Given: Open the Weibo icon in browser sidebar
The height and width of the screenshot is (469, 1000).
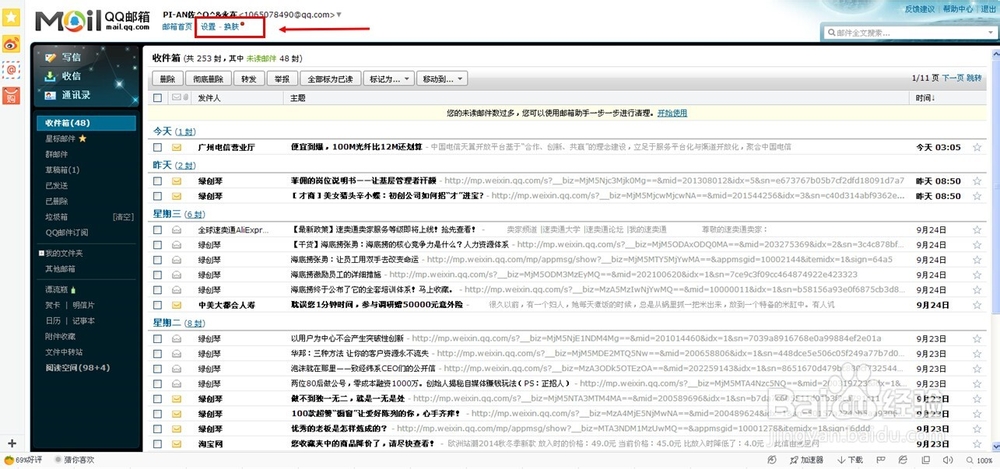Looking at the screenshot, I should 11,43.
